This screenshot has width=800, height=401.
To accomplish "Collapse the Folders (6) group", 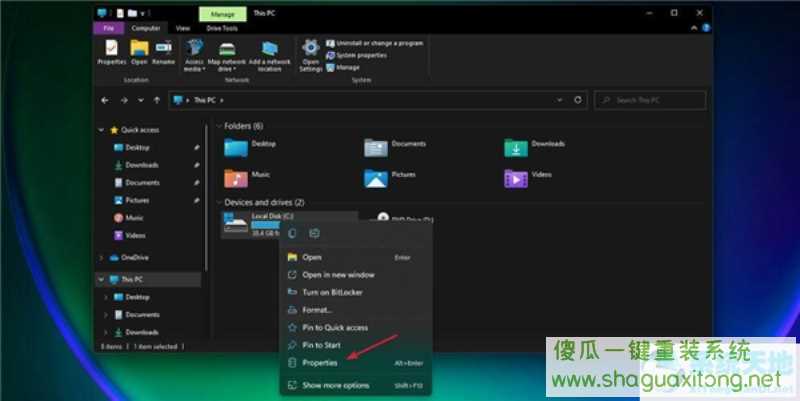I will (219, 126).
